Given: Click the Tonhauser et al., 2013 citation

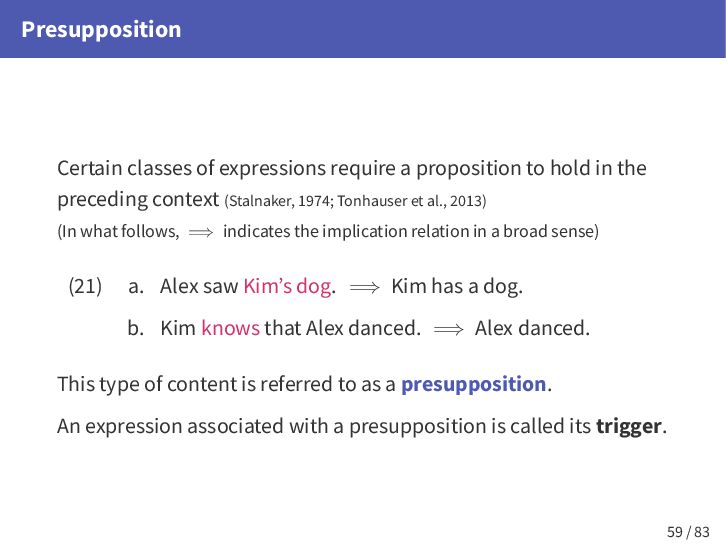Looking at the screenshot, I should [x=410, y=201].
